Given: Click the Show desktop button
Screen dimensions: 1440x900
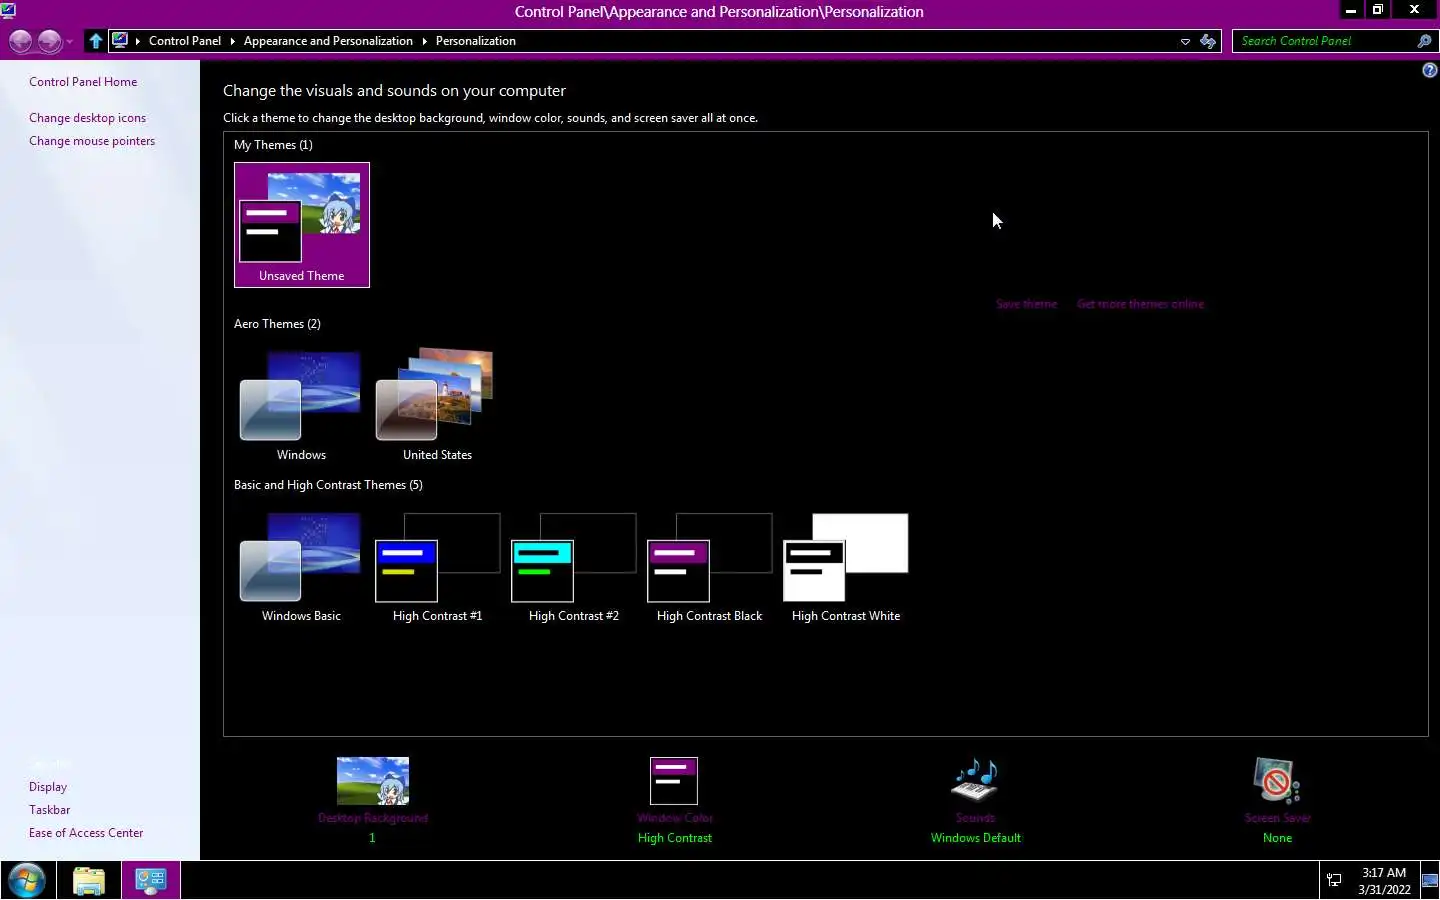Looking at the screenshot, I should point(1430,880).
